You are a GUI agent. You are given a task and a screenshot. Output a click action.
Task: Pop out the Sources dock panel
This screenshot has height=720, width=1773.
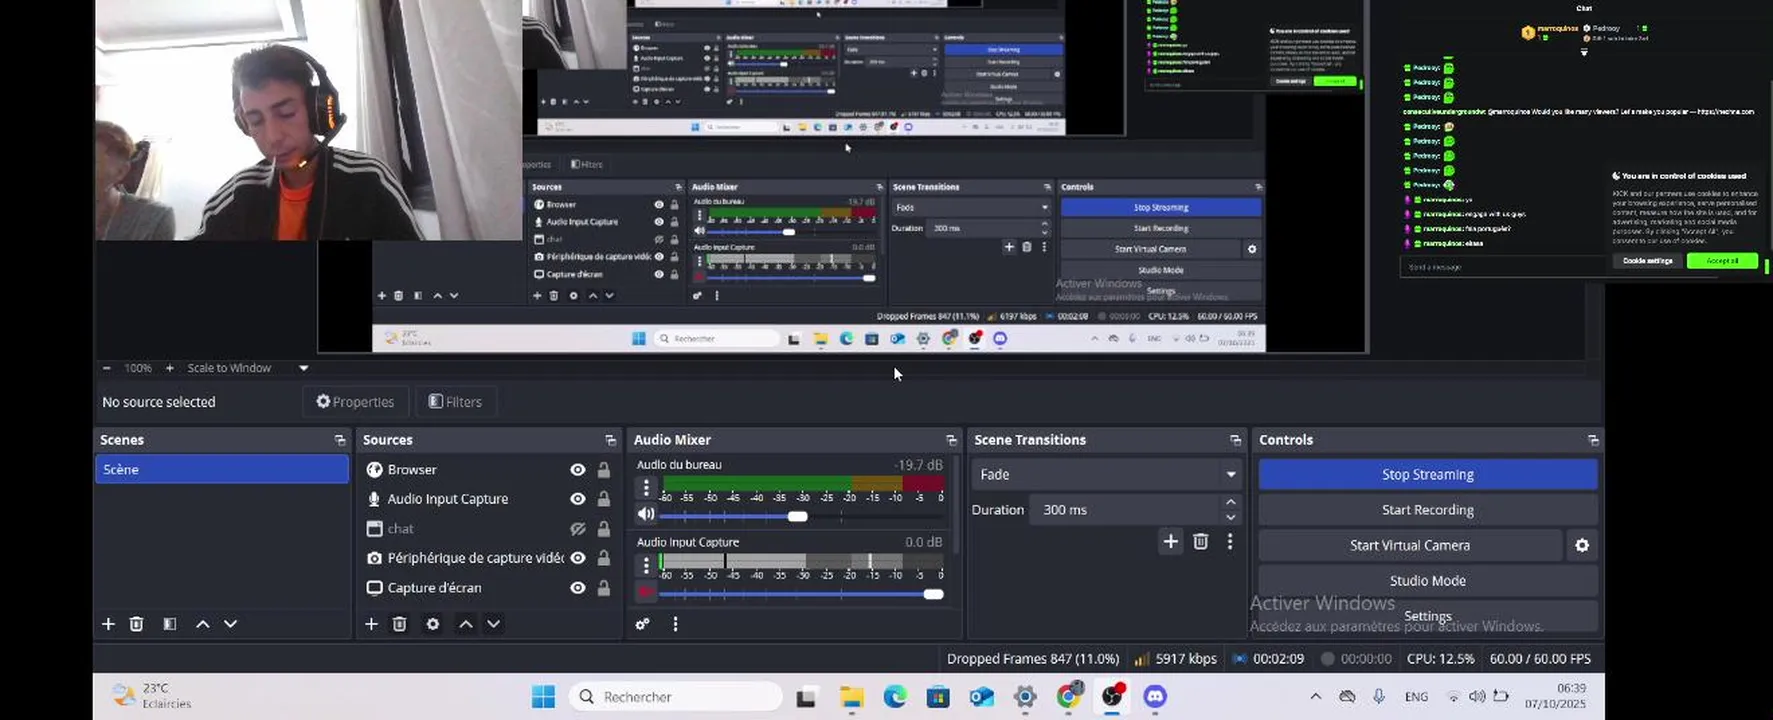(611, 440)
